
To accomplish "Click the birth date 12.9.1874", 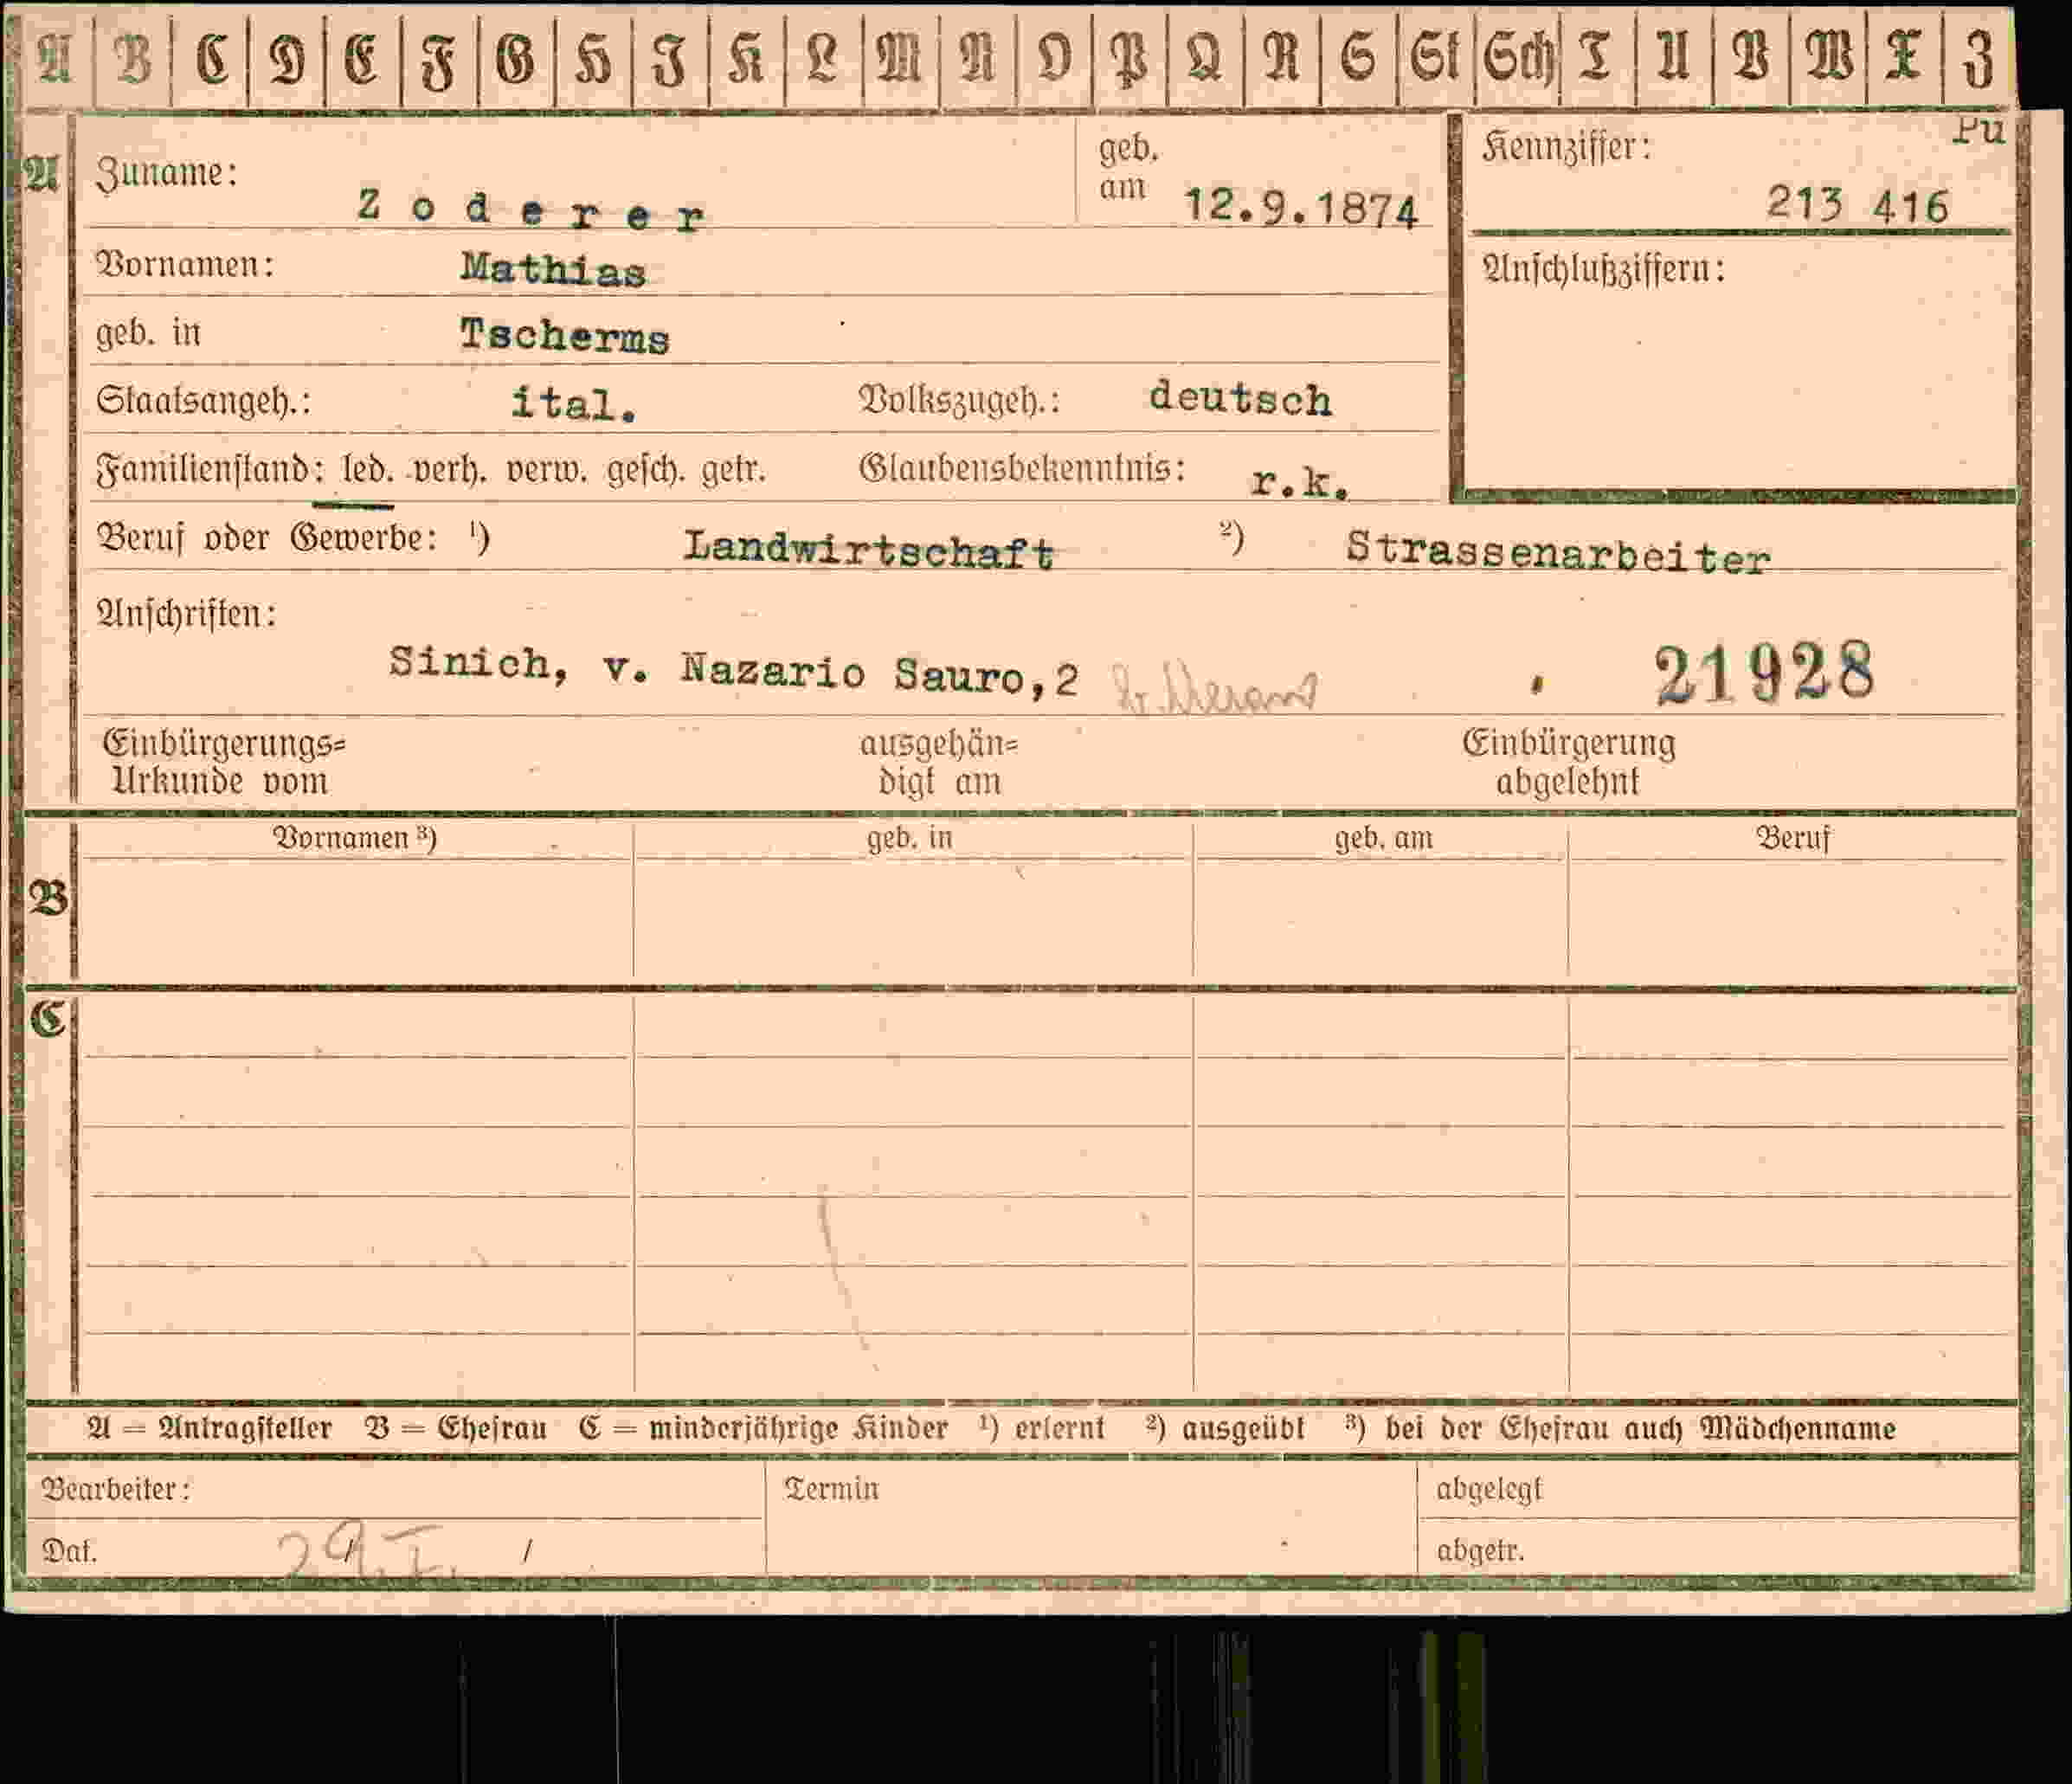I will click(x=1301, y=208).
